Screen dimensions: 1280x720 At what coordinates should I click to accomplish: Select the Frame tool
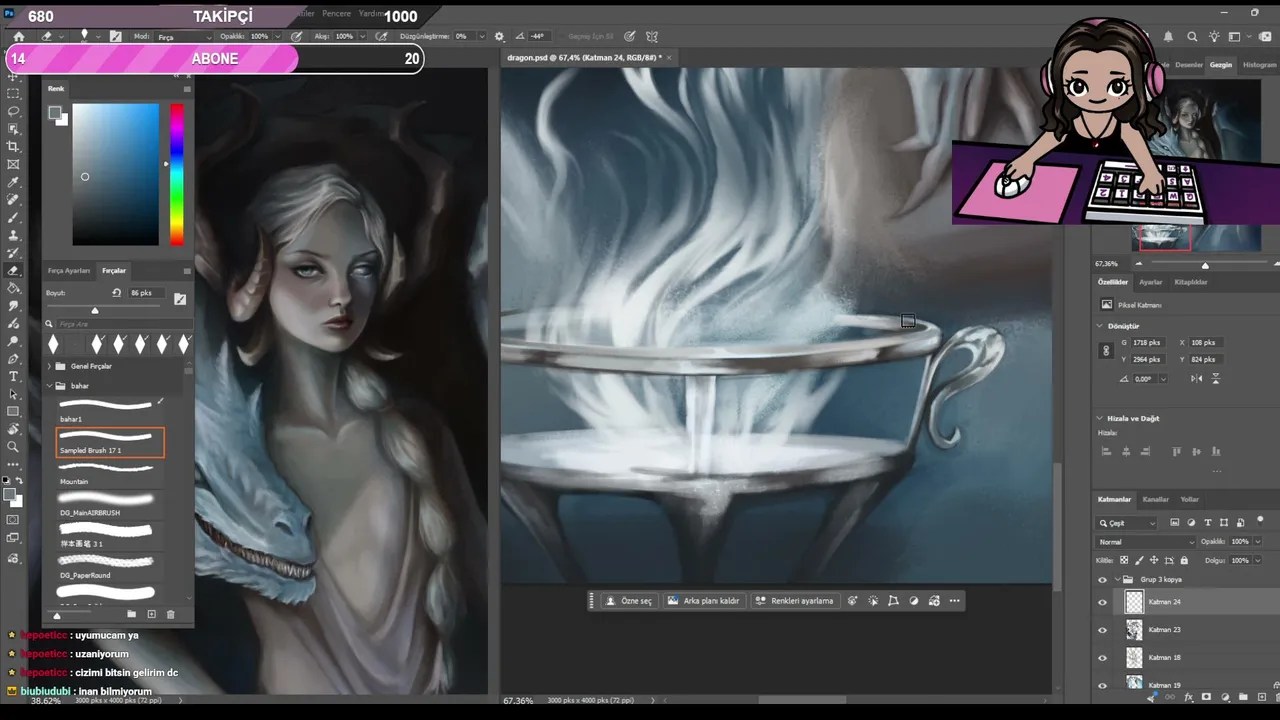(13, 164)
